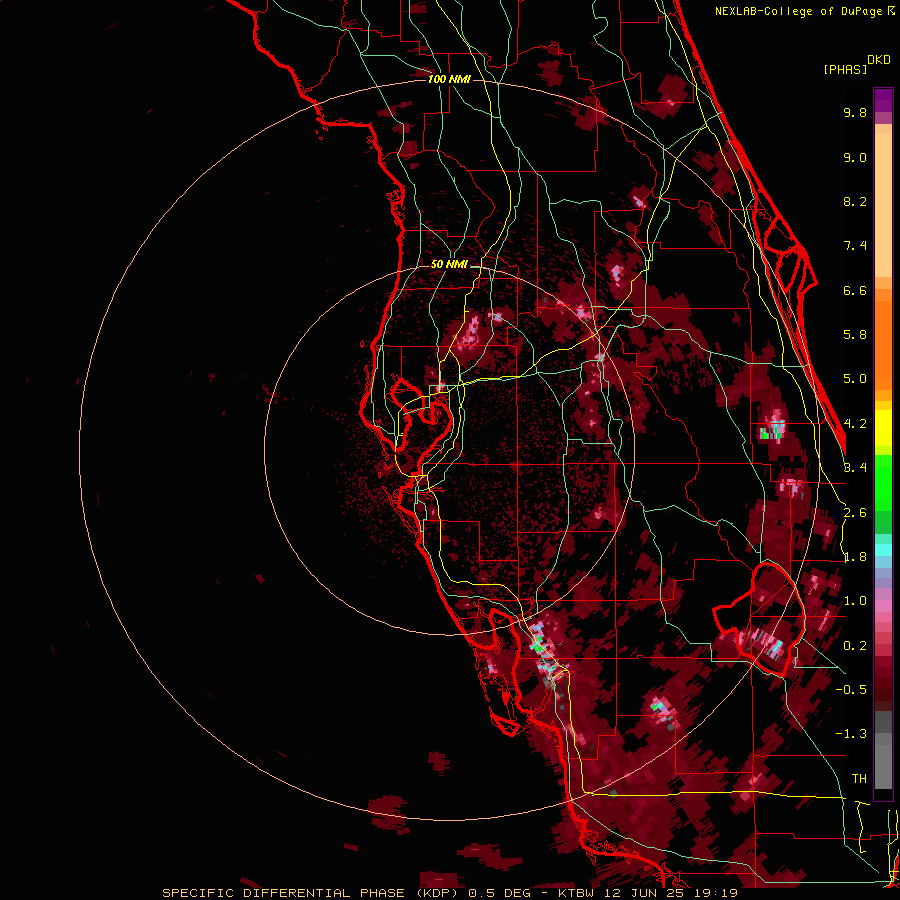Pick the light peach segment of the color bar
Viewport: 900px width, 900px height.
pos(883,207)
